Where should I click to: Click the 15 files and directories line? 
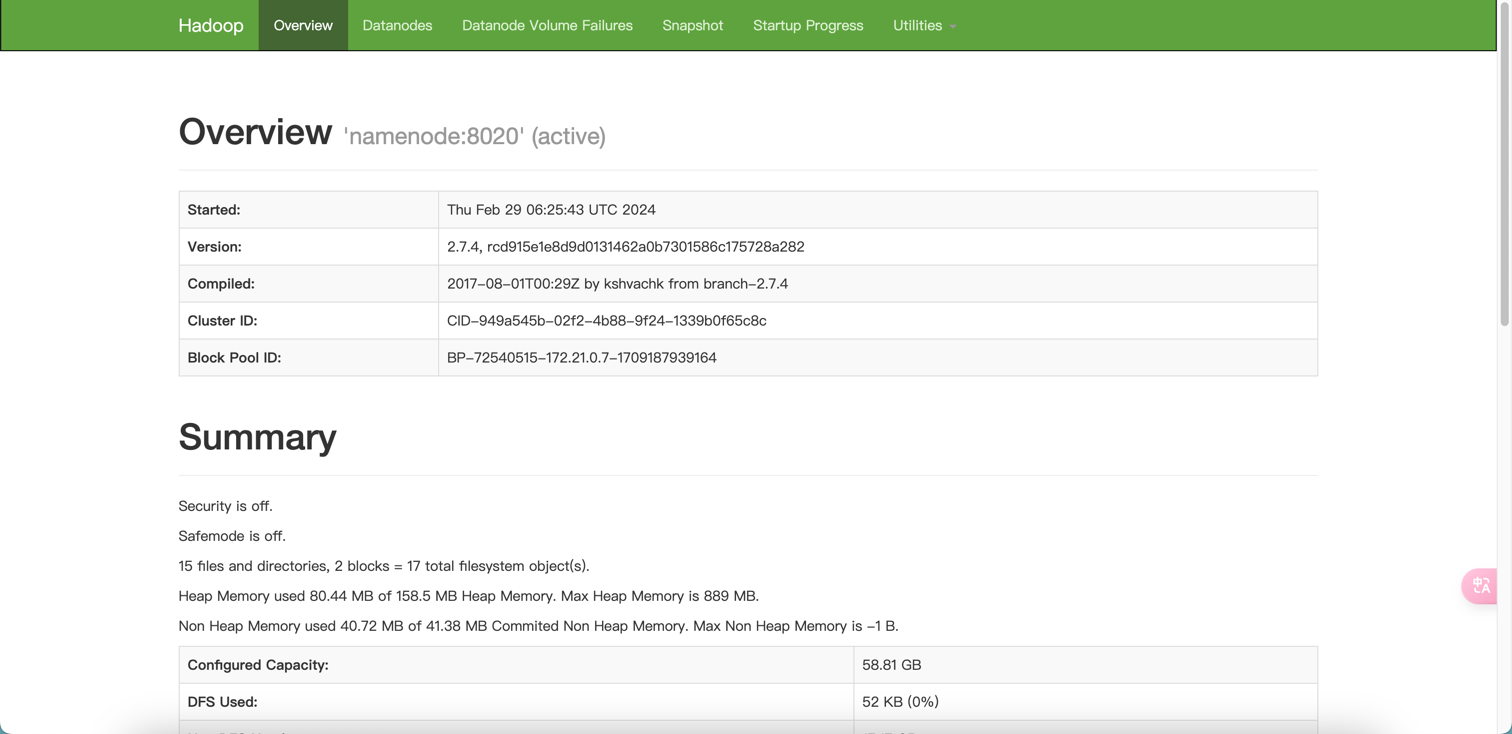[x=384, y=566]
